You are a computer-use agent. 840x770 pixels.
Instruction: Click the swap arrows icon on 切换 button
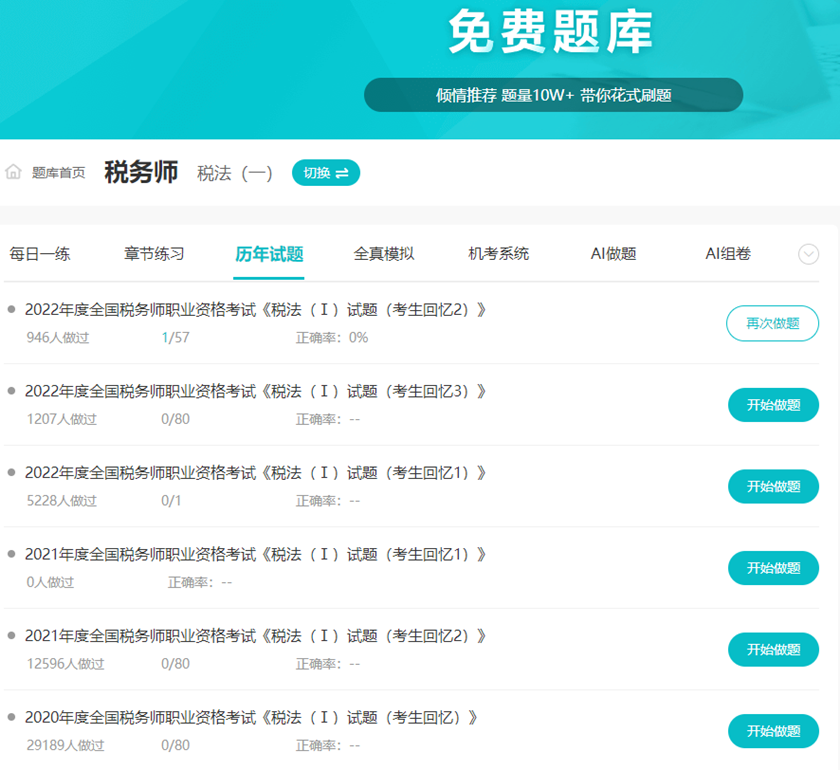342,172
